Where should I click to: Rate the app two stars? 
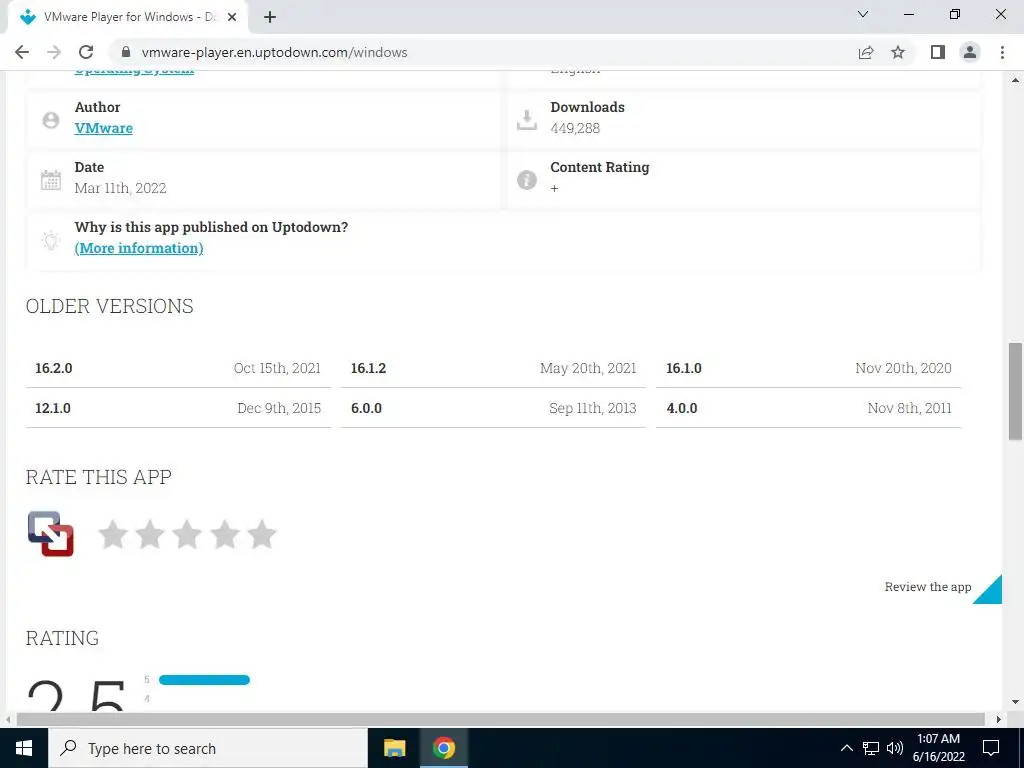(x=150, y=534)
